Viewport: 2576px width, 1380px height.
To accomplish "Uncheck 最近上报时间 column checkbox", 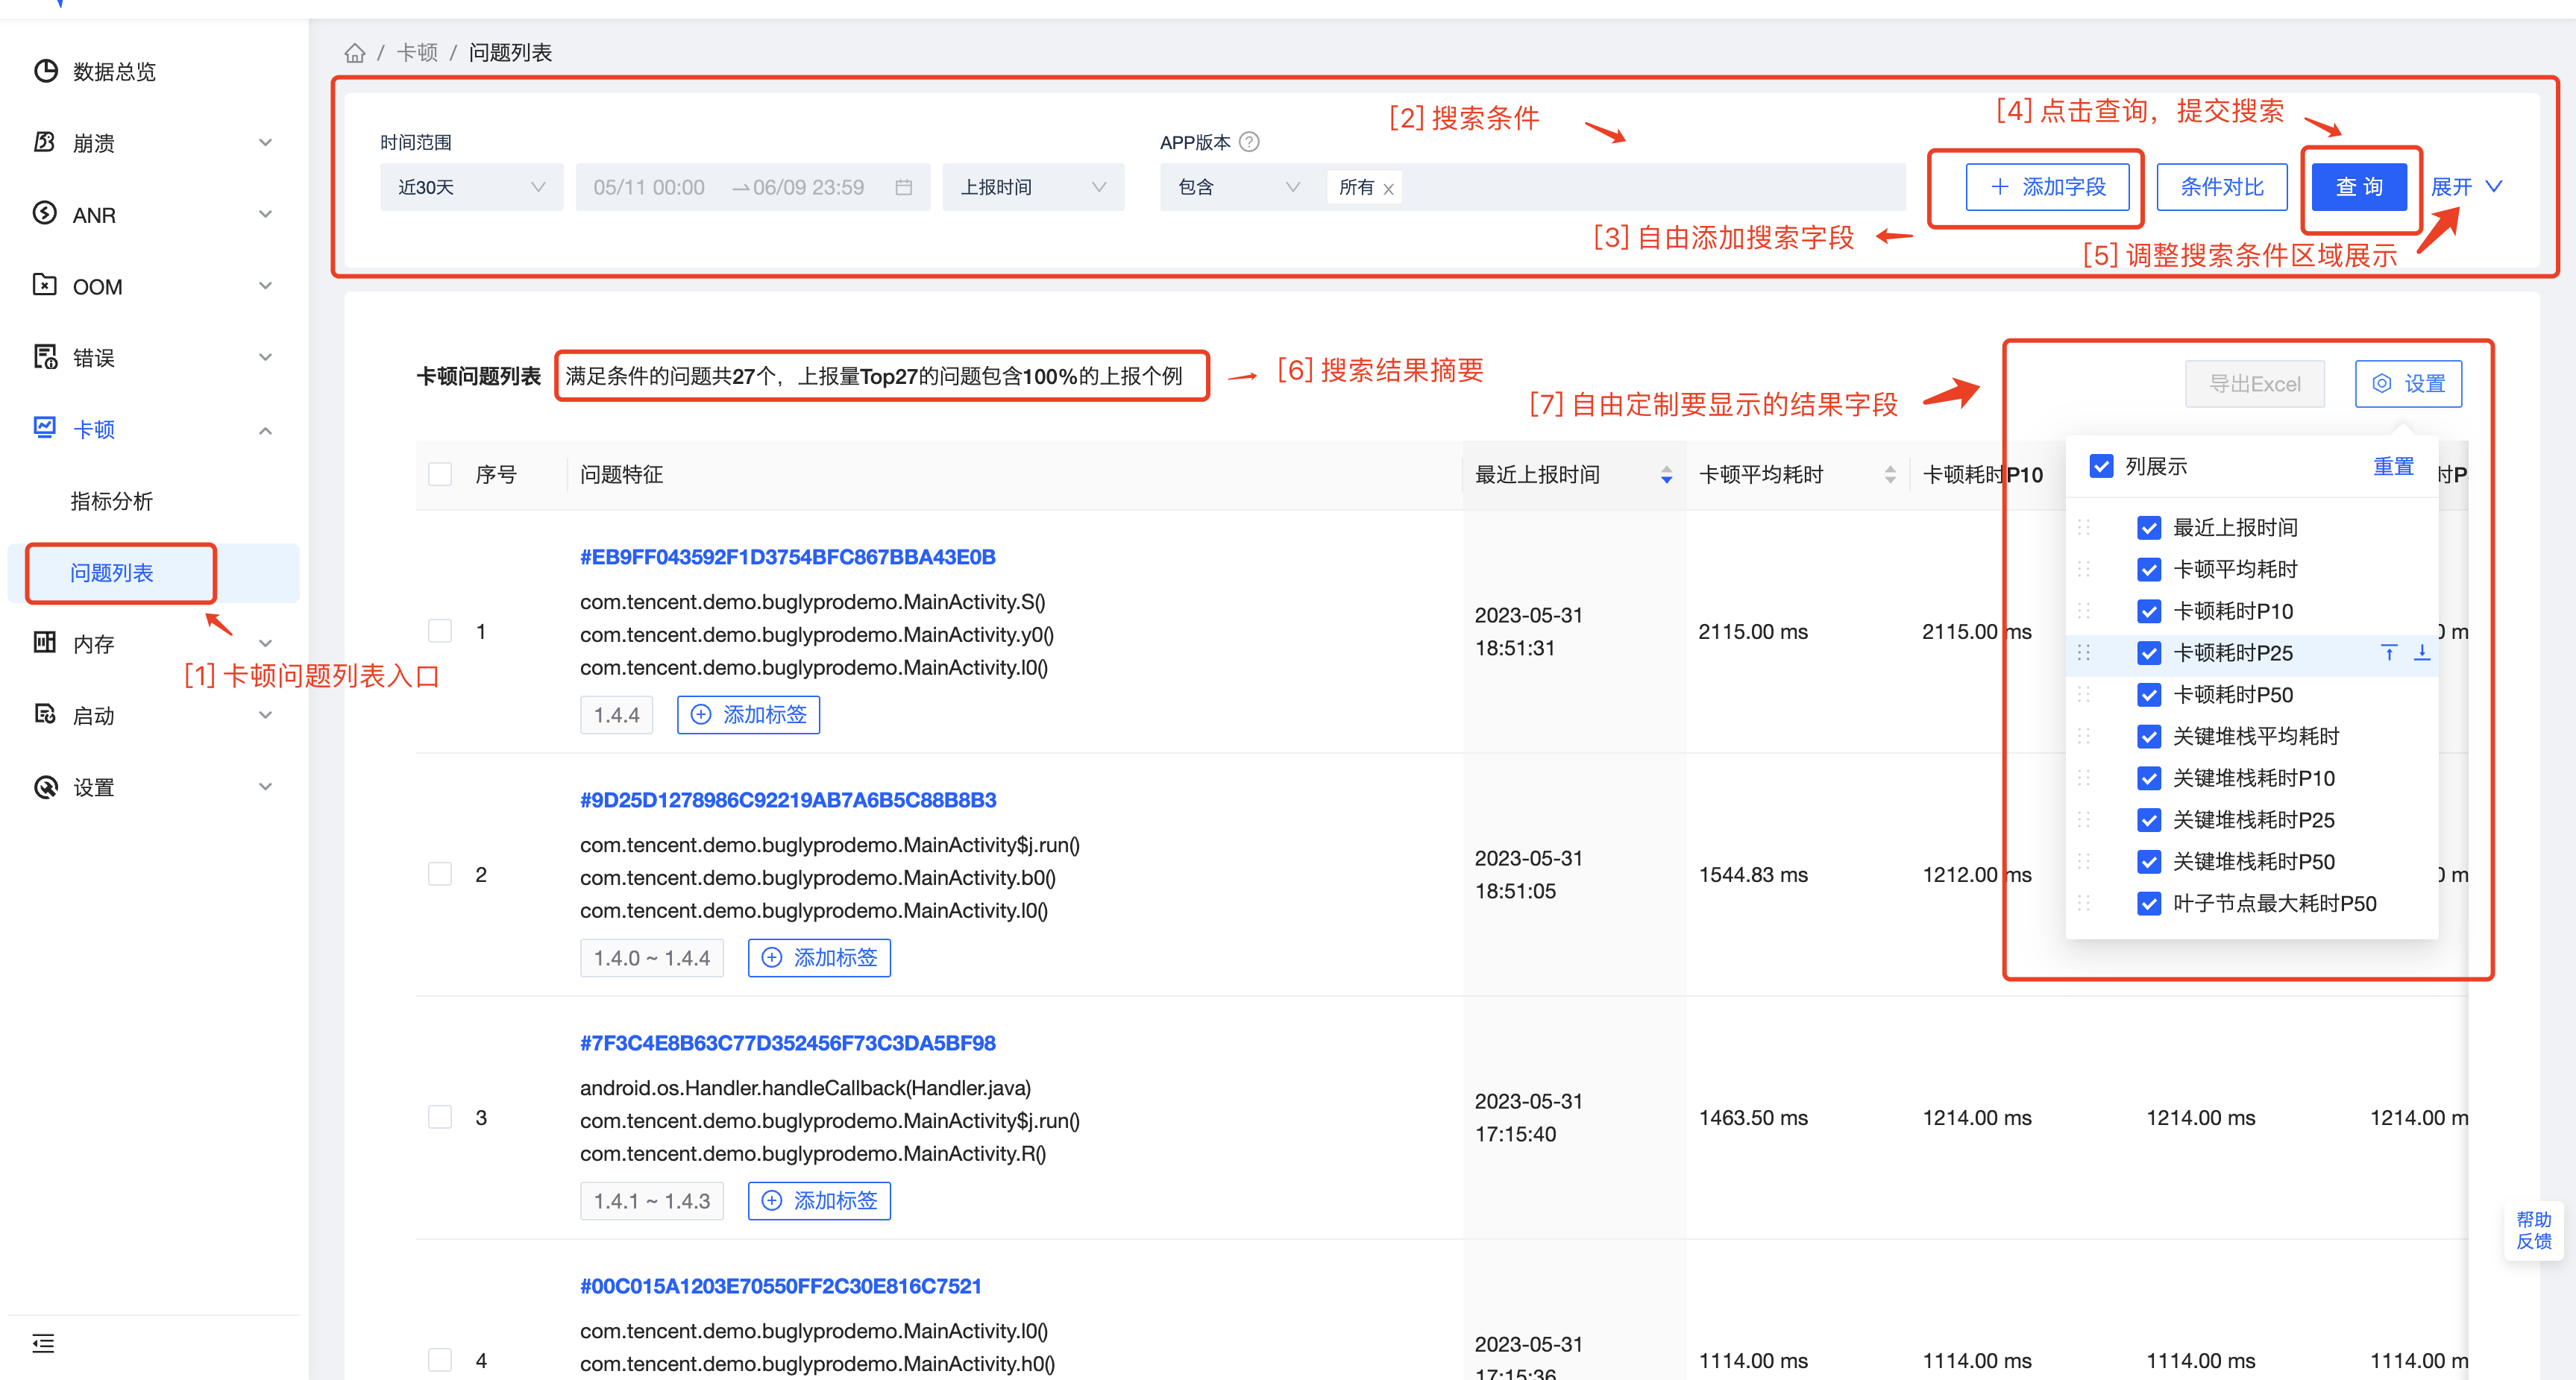I will tap(2148, 527).
